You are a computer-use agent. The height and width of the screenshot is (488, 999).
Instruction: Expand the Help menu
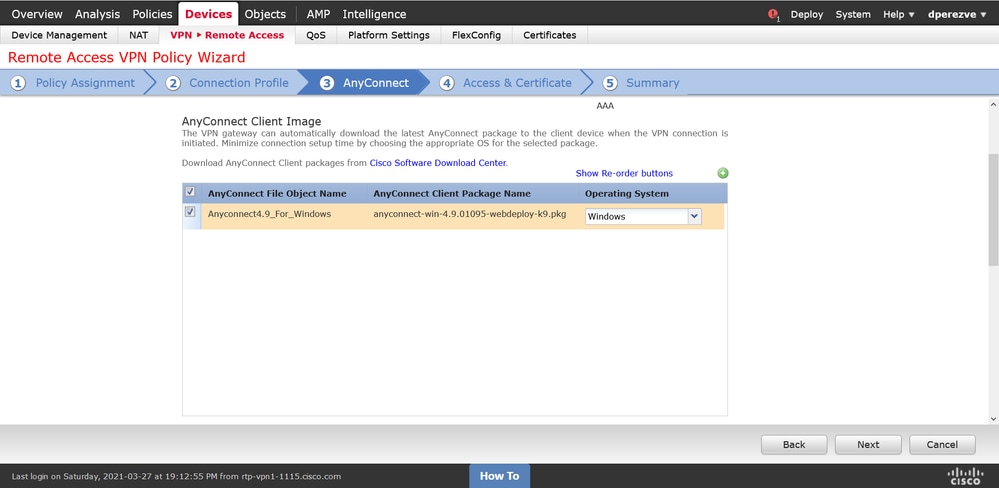pyautogui.click(x=898, y=14)
